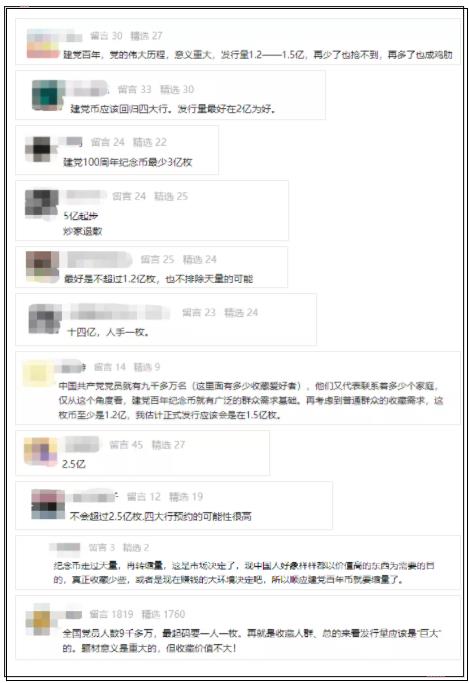Click 留言 12 on 不会超过2.5亿枚 comment
Screen dimensions: 469x683
tap(144, 497)
